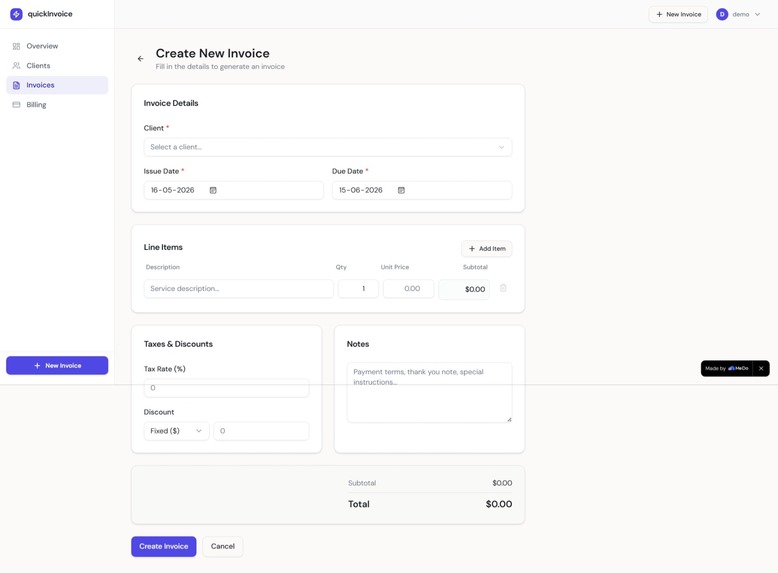Click the back arrow beside Create New Invoice
Screen dimensions: 778x573
(x=140, y=59)
